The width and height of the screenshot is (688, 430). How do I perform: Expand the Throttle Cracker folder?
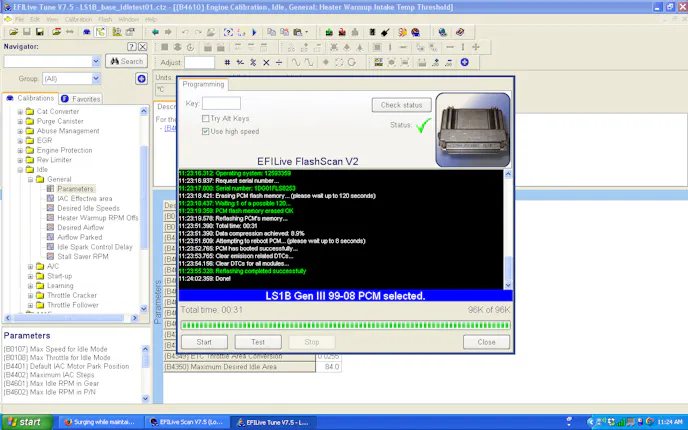[x=30, y=295]
